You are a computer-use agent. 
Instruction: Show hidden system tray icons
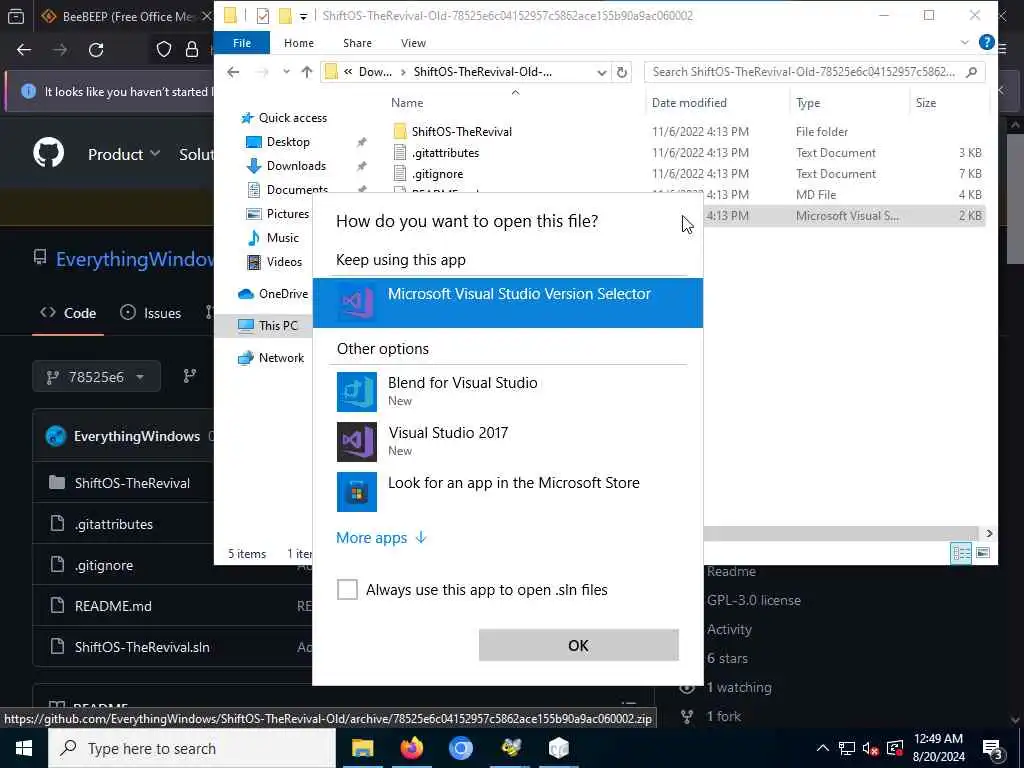[x=823, y=748]
